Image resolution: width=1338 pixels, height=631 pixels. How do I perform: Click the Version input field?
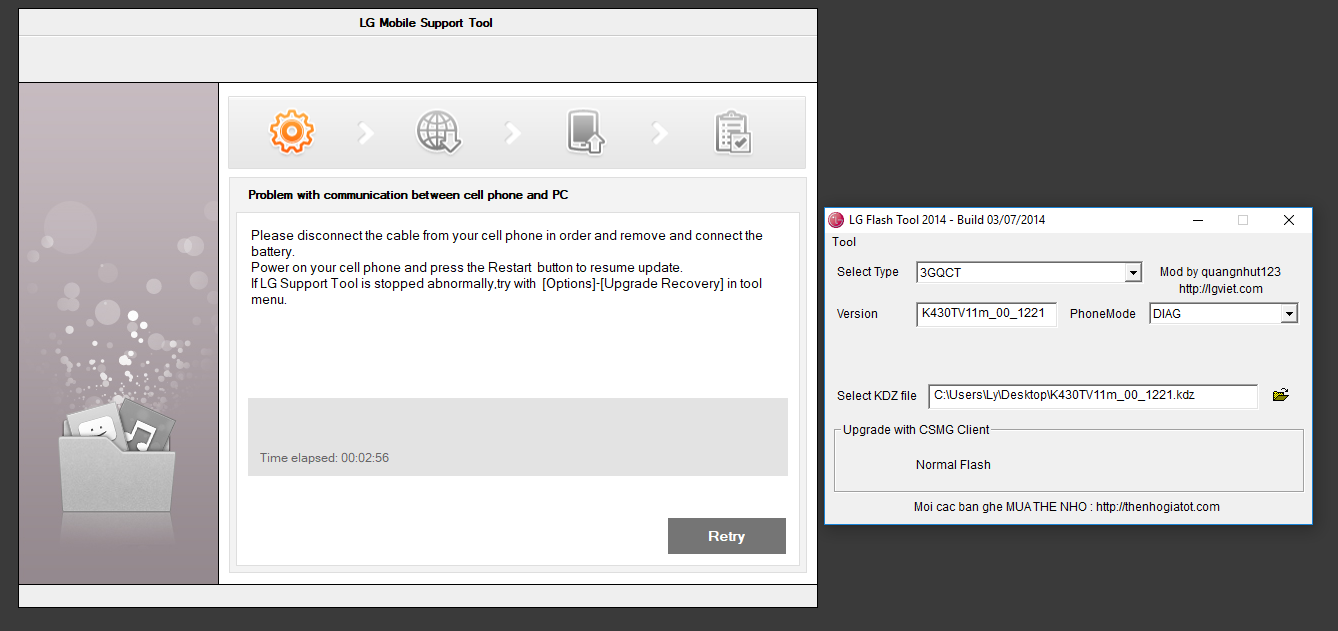tap(986, 314)
